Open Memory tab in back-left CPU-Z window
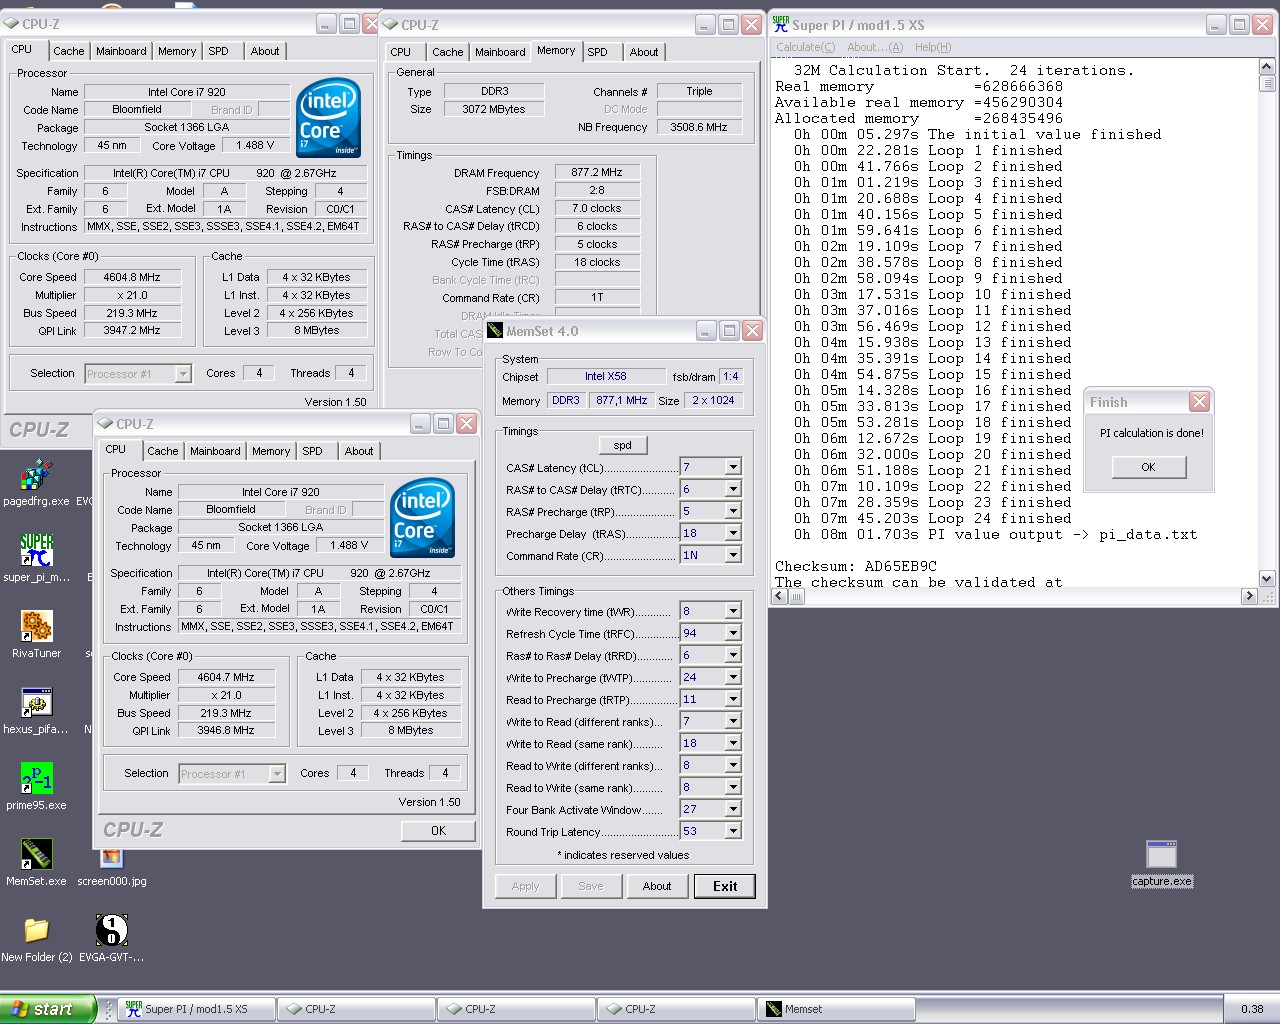The width and height of the screenshot is (1280, 1024). (x=177, y=51)
